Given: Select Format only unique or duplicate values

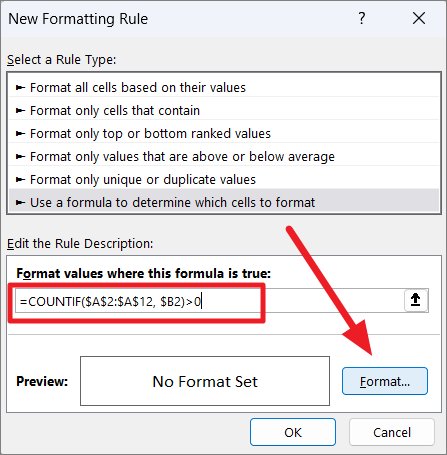Looking at the screenshot, I should coord(224,180).
